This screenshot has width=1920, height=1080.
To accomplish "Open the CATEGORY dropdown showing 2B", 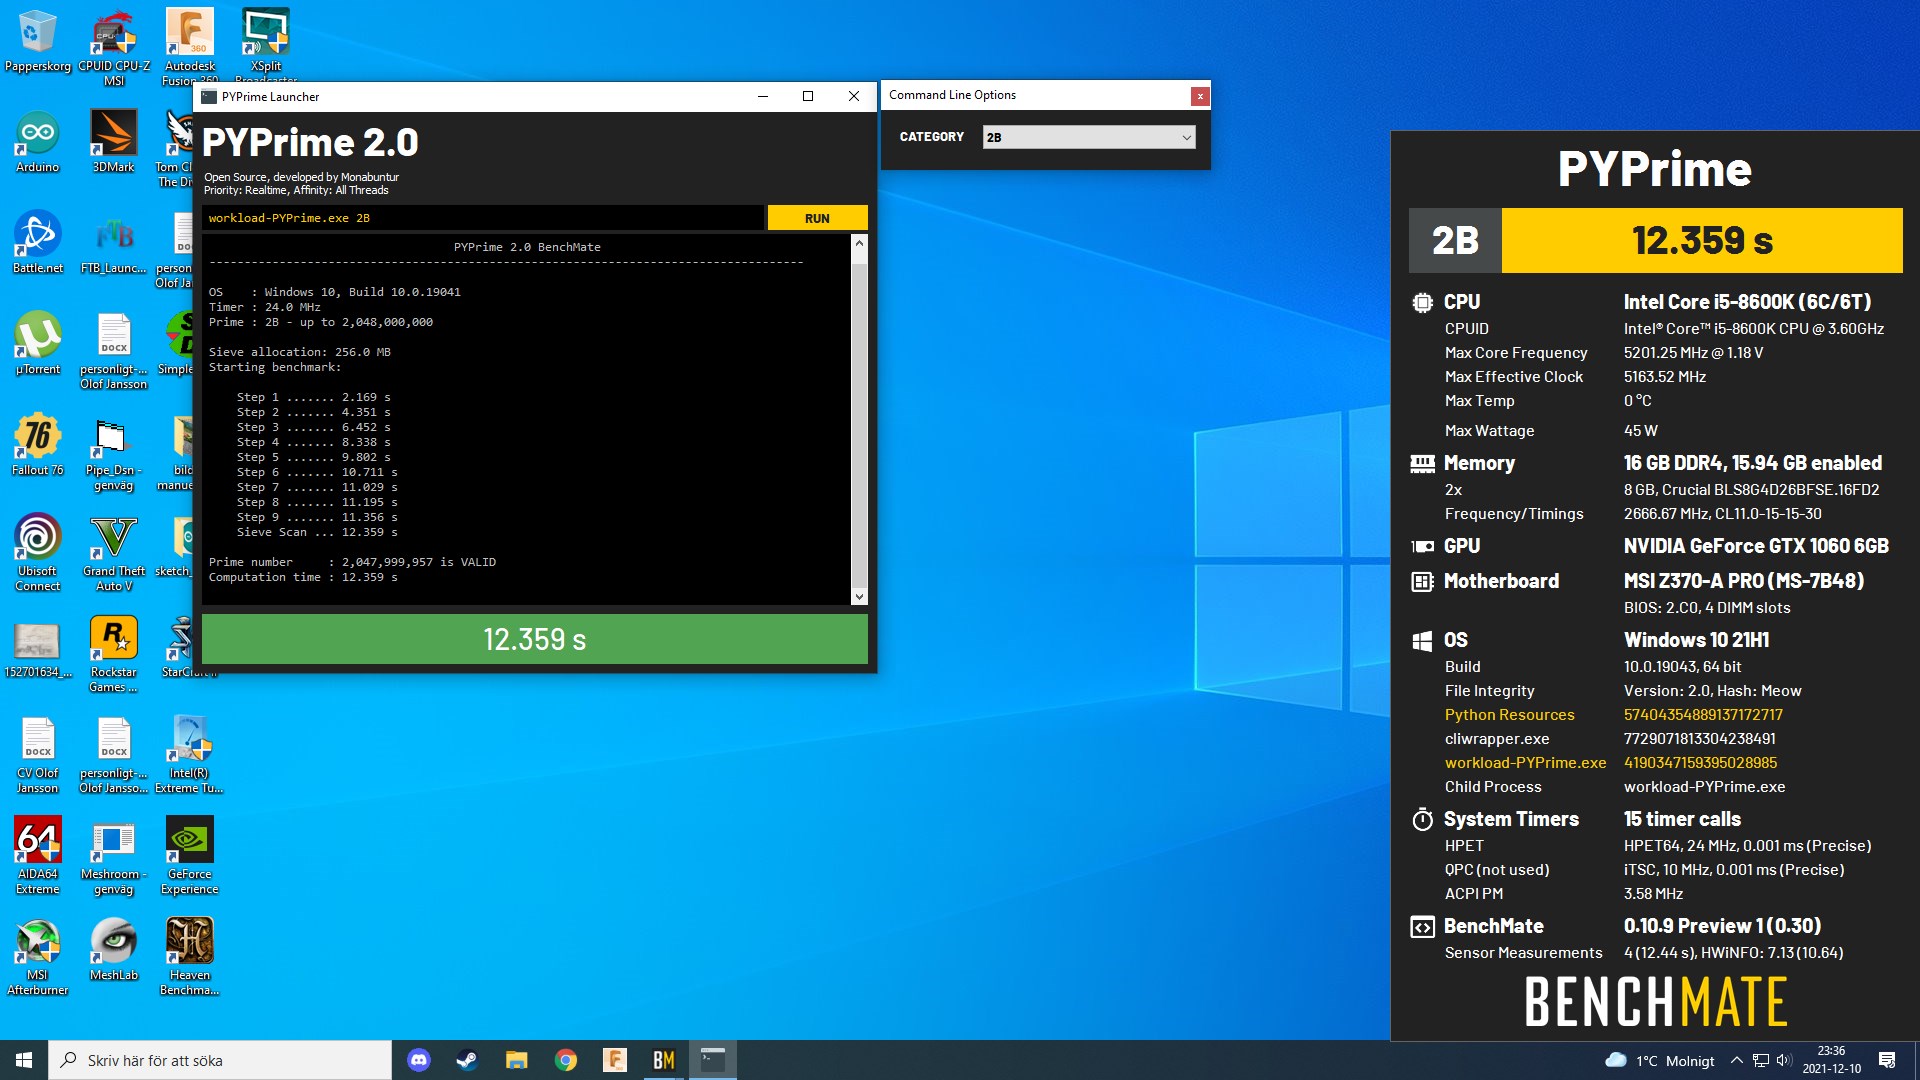I will coord(1089,137).
